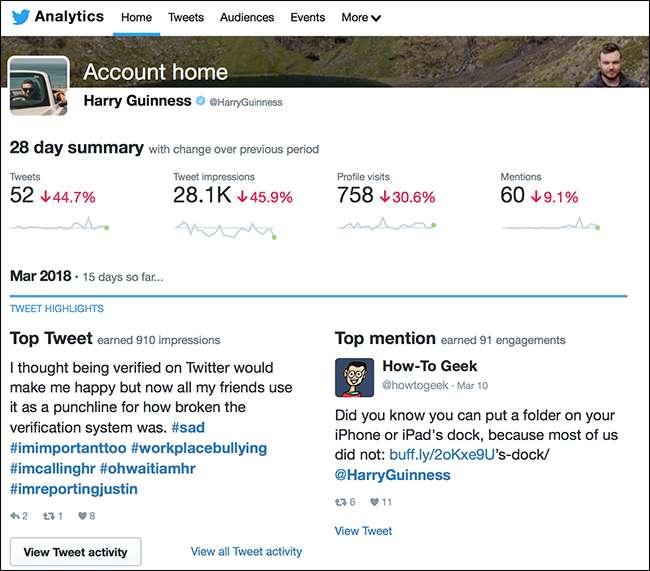Click the 44.7% decrease indicator
The image size is (650, 571).
68,197
